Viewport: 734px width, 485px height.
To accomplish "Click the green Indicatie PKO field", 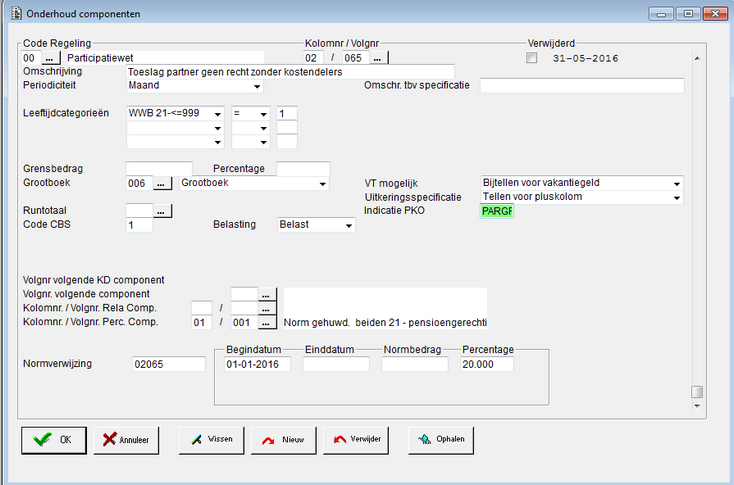I will click(497, 211).
